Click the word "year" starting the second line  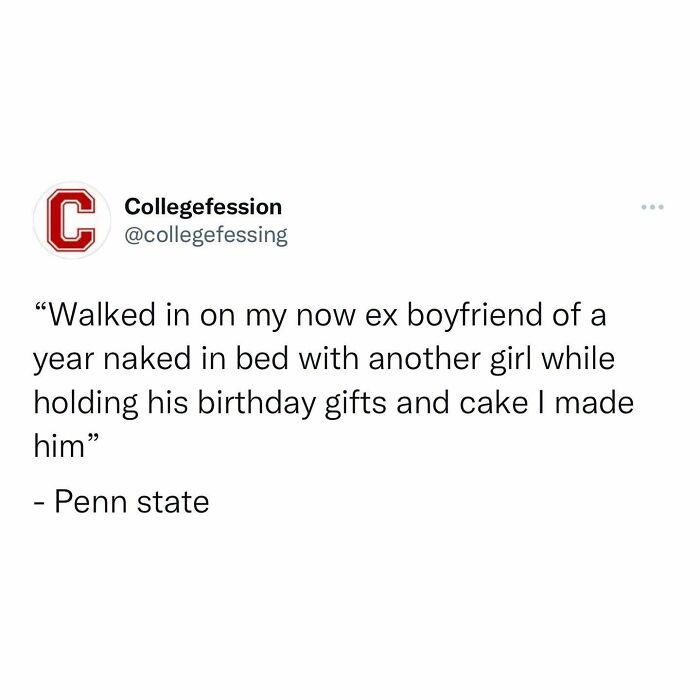[63, 363]
